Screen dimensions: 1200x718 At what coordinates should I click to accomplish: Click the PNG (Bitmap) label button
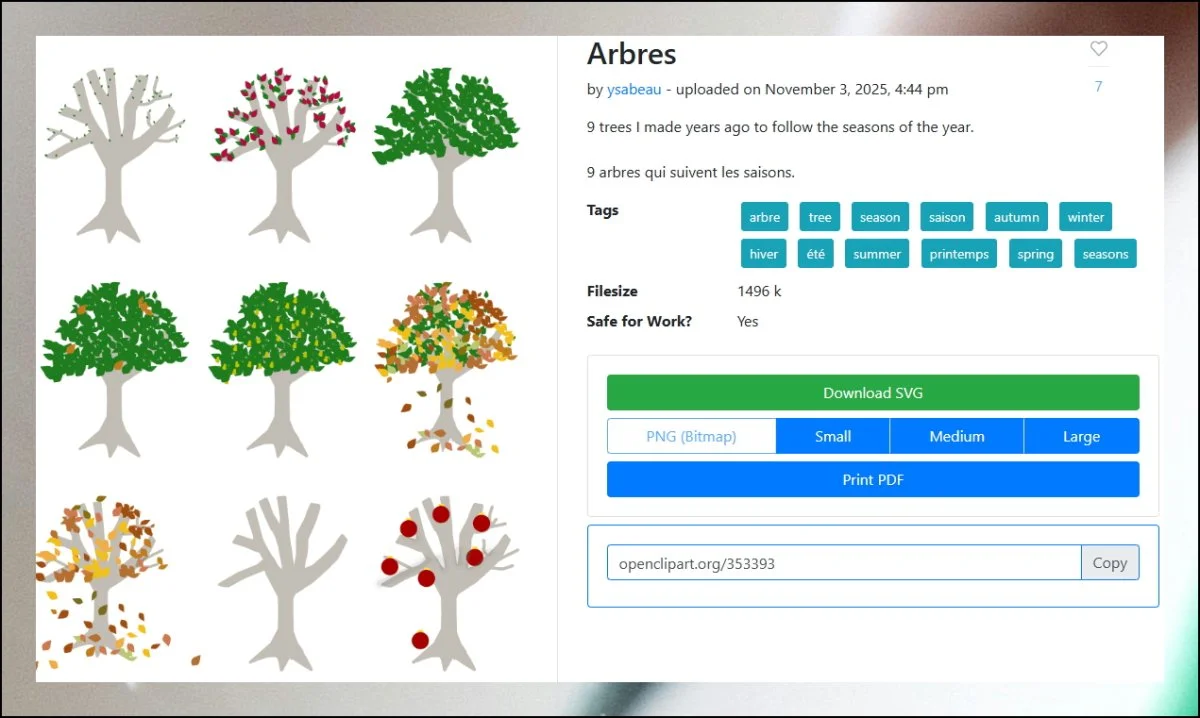691,437
